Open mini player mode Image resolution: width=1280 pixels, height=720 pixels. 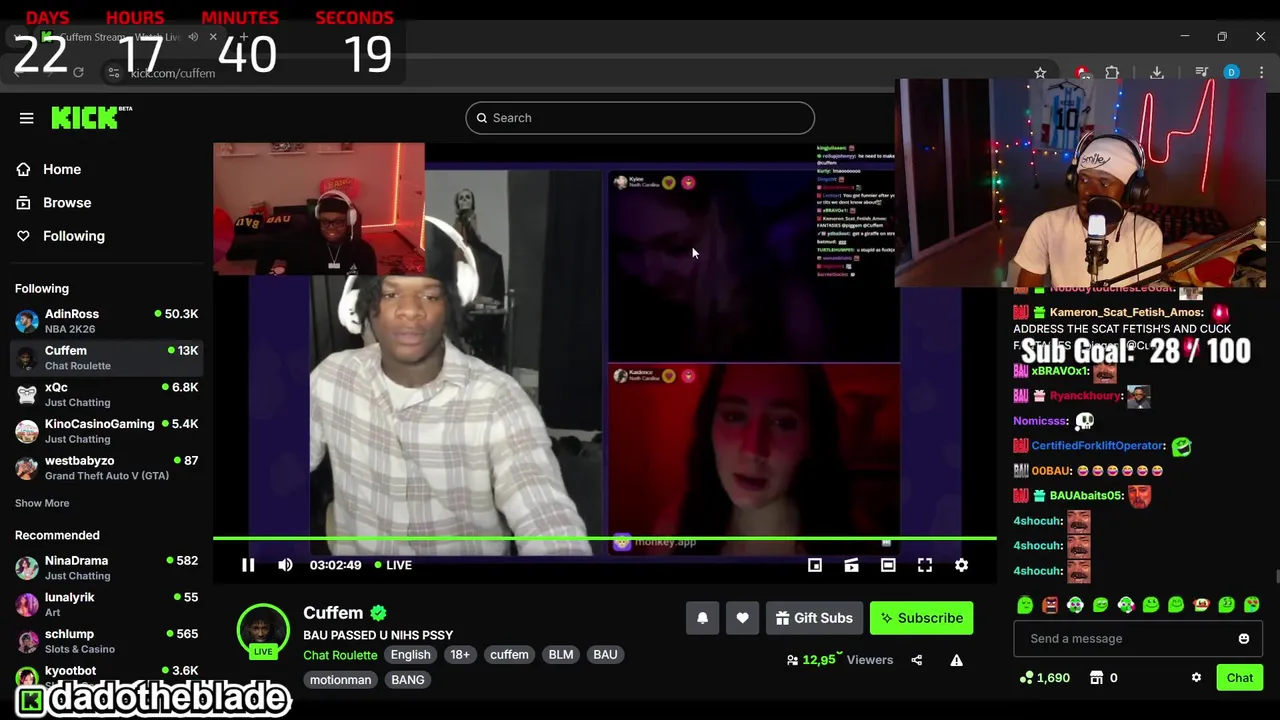click(815, 566)
